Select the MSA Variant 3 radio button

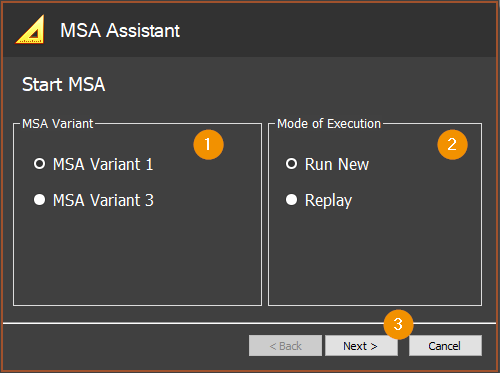(39, 200)
